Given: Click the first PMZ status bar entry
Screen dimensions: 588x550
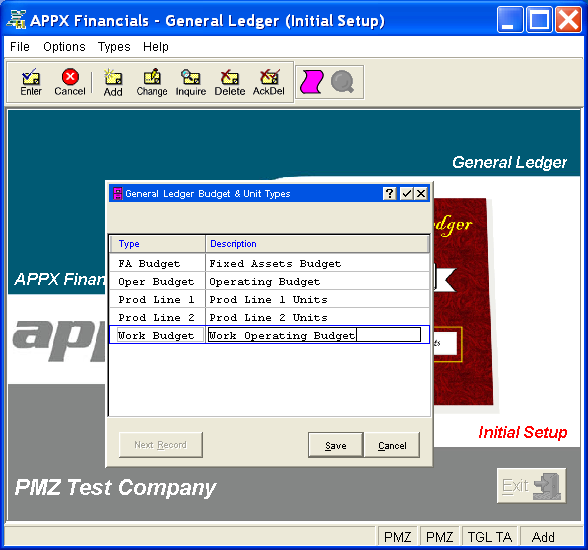Looking at the screenshot, I should point(398,537).
